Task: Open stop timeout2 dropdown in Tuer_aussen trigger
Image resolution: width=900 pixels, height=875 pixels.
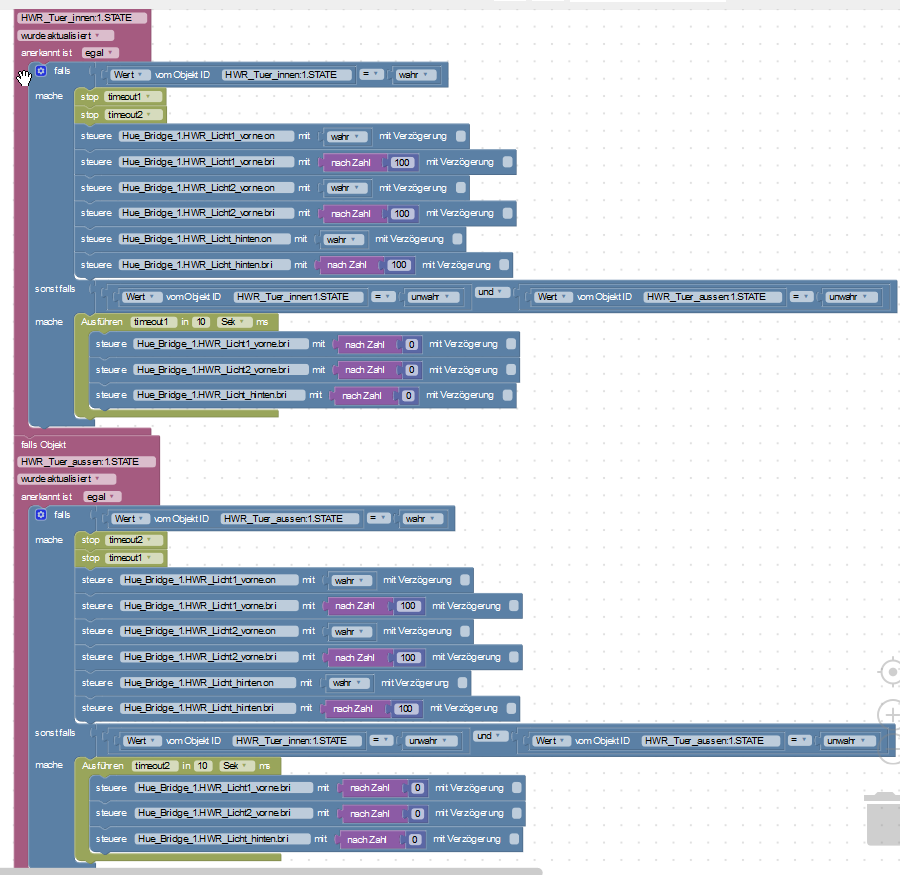Action: tap(135, 540)
